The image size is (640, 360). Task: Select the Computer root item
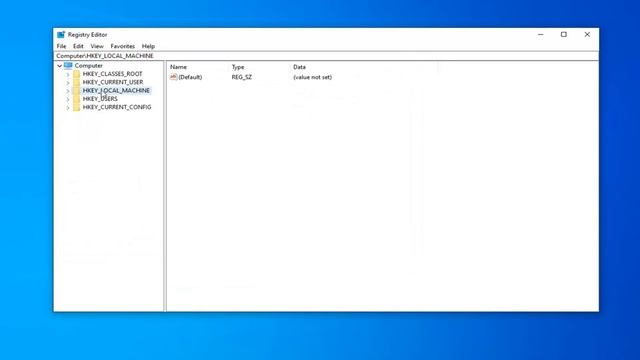89,66
